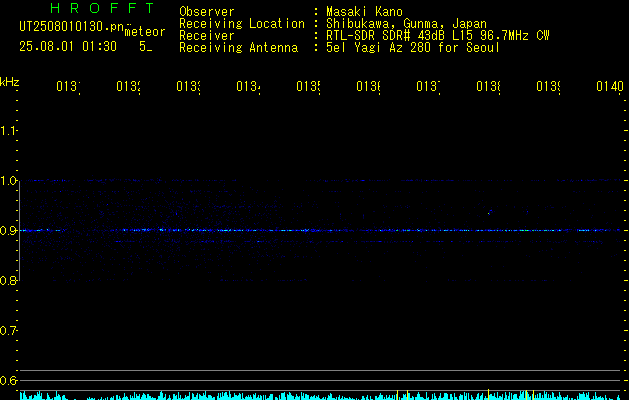Click the kHz axis unit label
The height and width of the screenshot is (400, 629).
10,82
